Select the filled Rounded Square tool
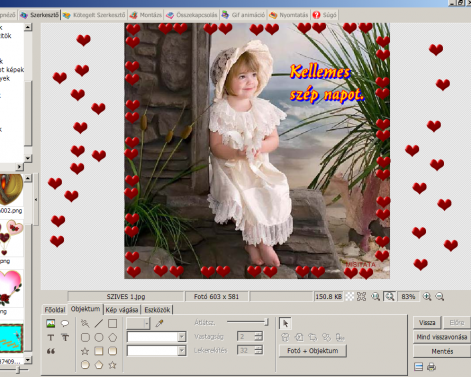Screen dimensions: 471x377 (113, 351)
